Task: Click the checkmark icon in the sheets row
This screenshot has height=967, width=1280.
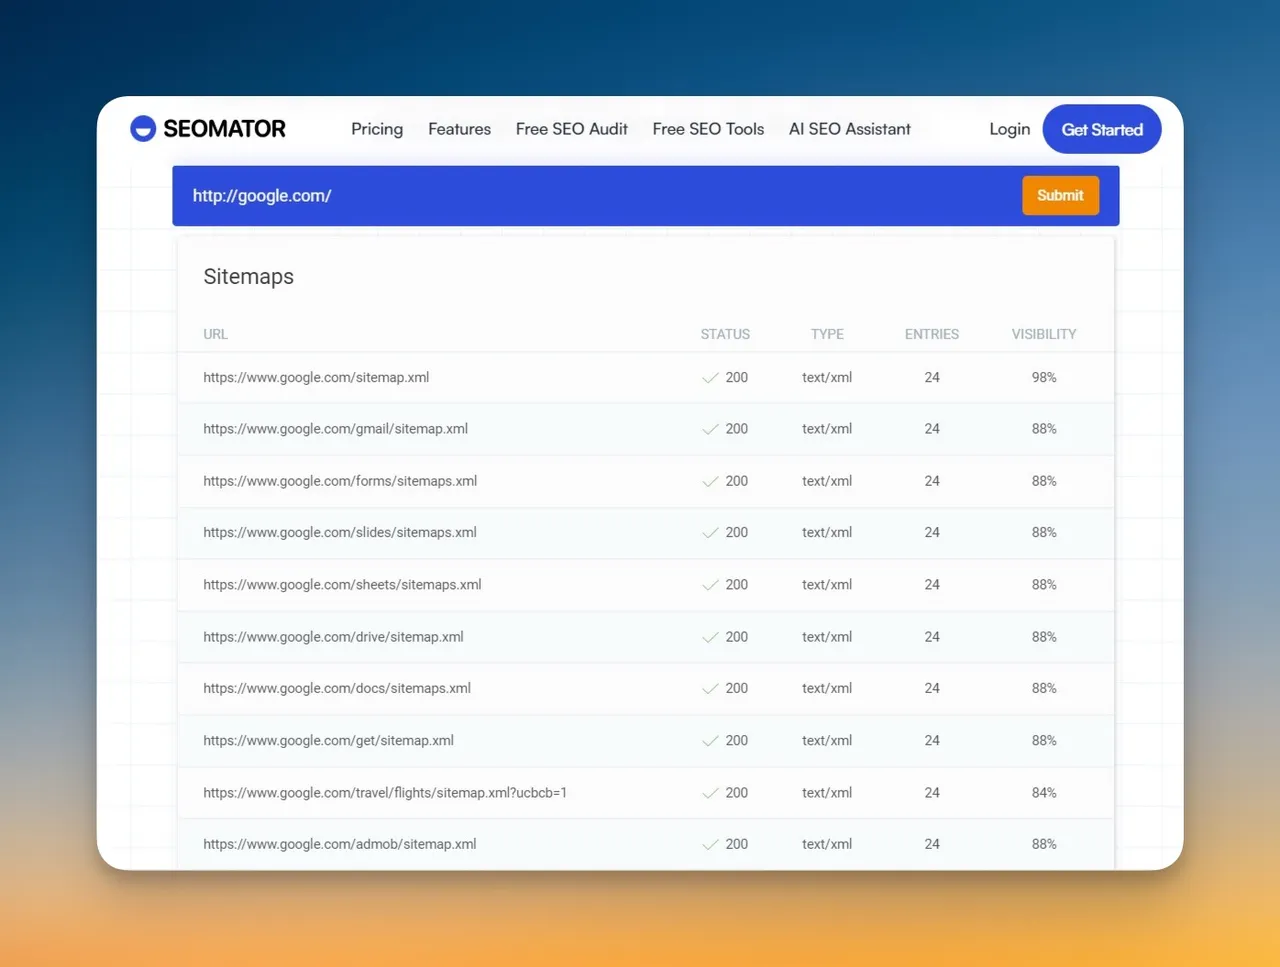Action: click(710, 585)
